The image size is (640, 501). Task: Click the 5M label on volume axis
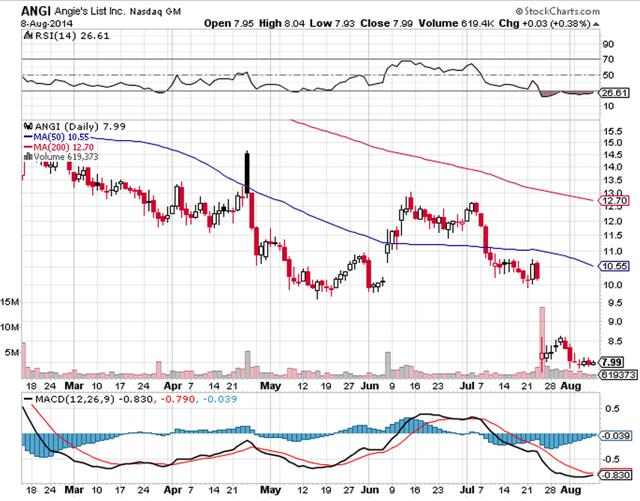(12, 352)
